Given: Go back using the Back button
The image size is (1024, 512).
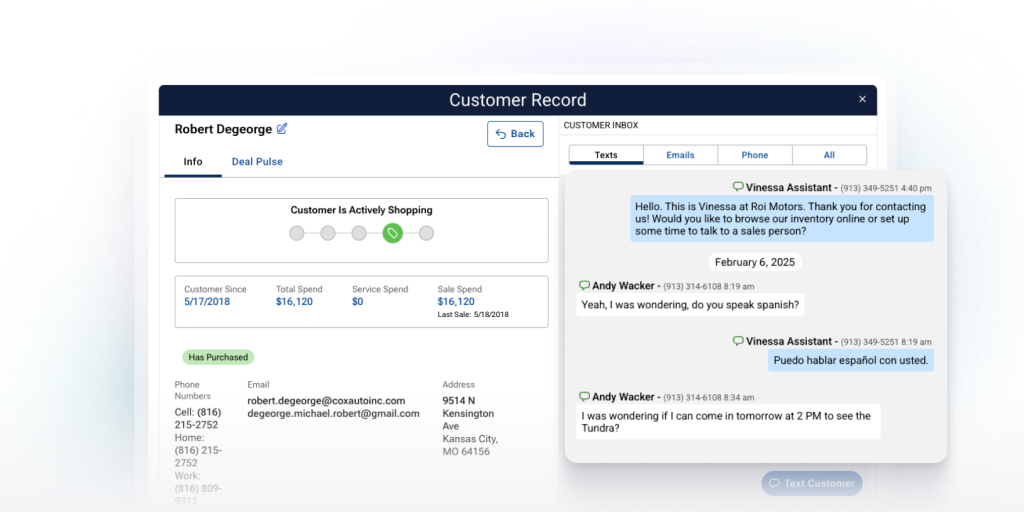Looking at the screenshot, I should coord(515,134).
